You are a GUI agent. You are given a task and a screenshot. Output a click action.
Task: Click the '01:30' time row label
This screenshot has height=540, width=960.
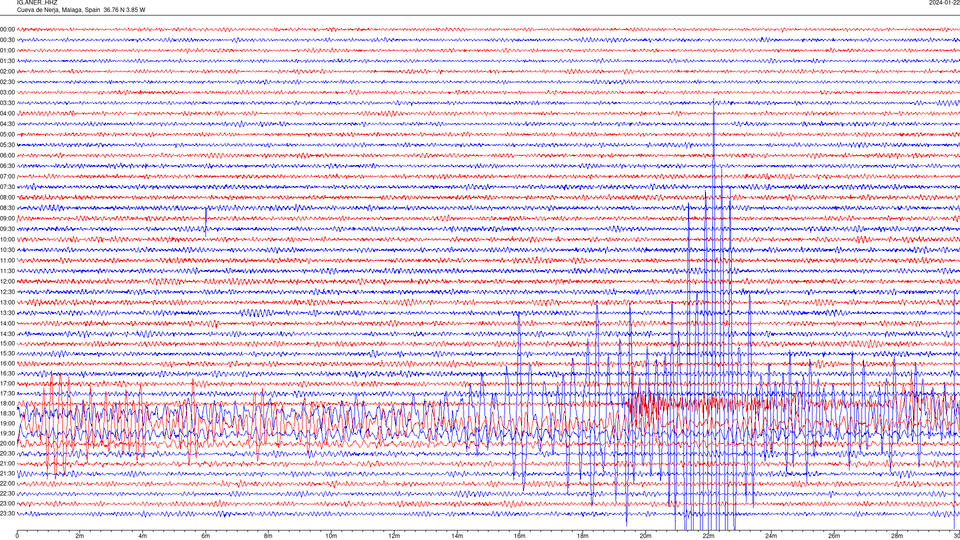[x=7, y=61]
